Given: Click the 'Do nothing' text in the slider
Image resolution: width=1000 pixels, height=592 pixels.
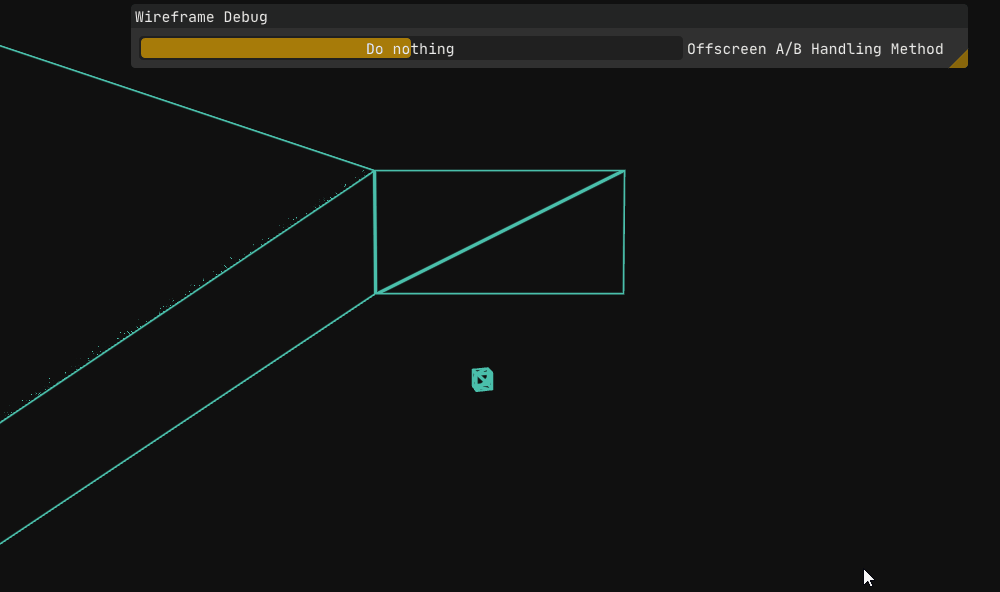Looking at the screenshot, I should (410, 49).
